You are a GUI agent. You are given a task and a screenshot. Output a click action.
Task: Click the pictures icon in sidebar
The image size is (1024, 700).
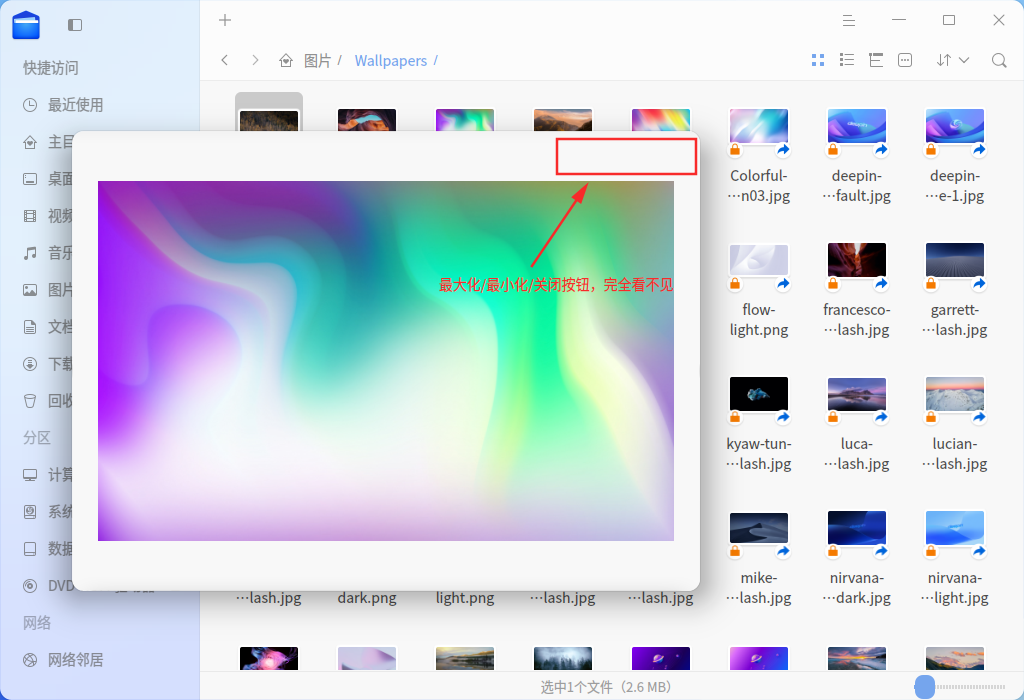coord(30,290)
